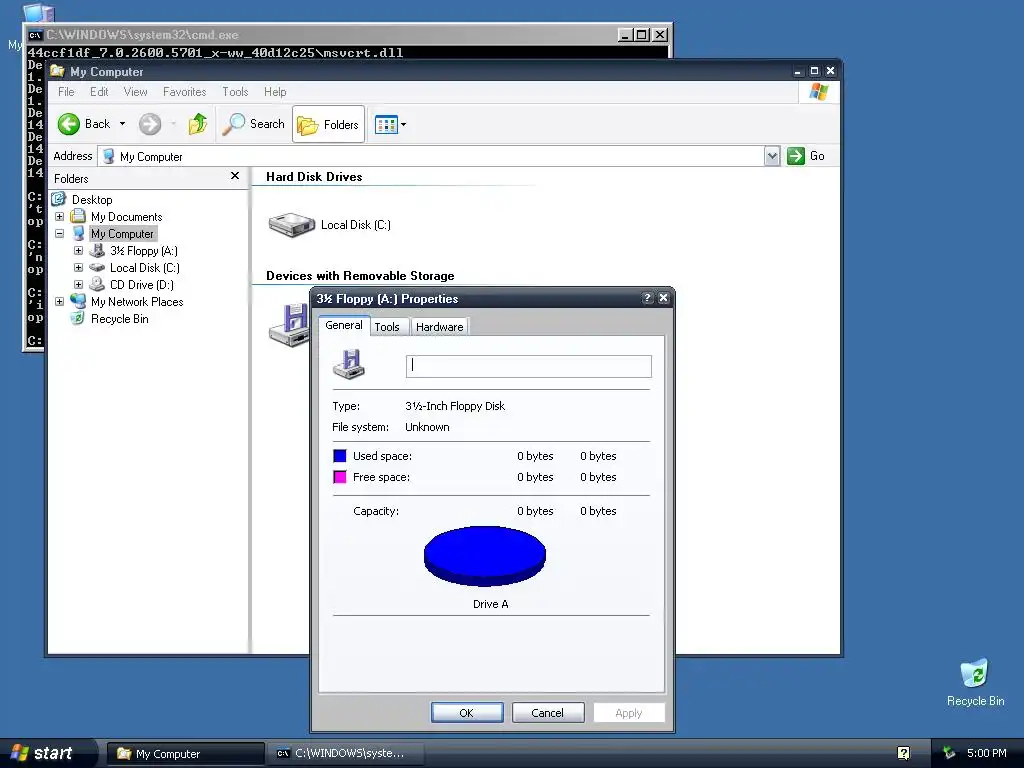Select Local Disk (C:) drive icon in content pane
Screen dimensions: 1024x768
point(291,225)
